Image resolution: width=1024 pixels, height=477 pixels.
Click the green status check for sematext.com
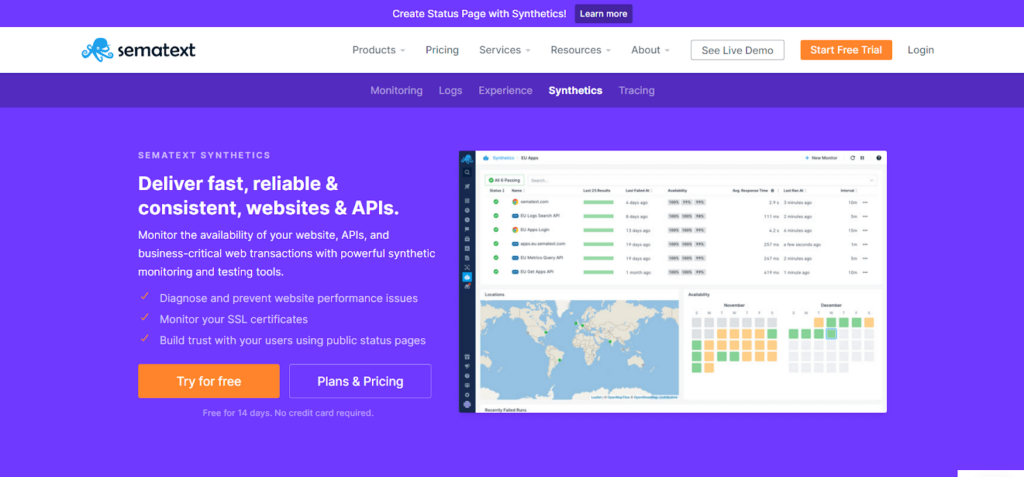coord(496,201)
